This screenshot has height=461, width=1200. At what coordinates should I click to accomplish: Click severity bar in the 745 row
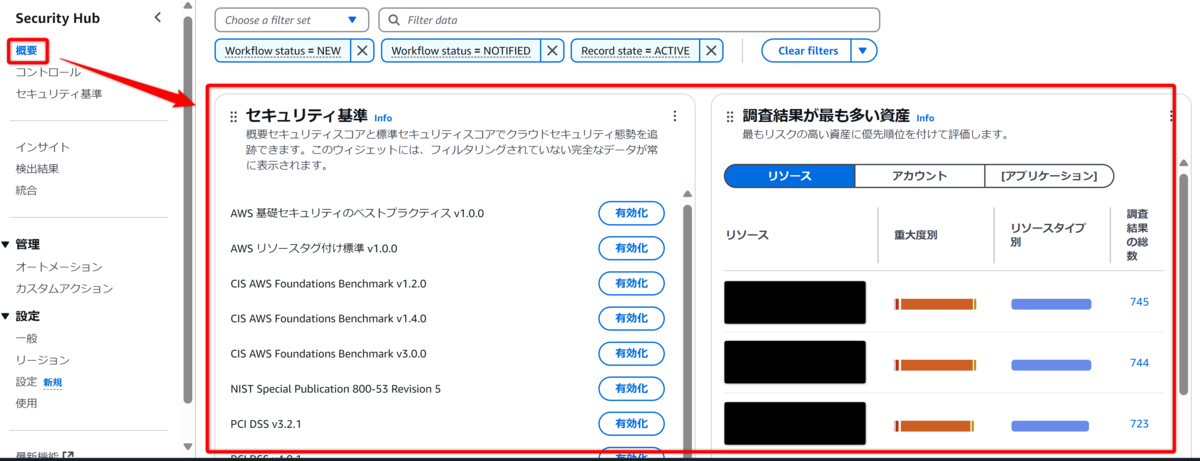935,304
